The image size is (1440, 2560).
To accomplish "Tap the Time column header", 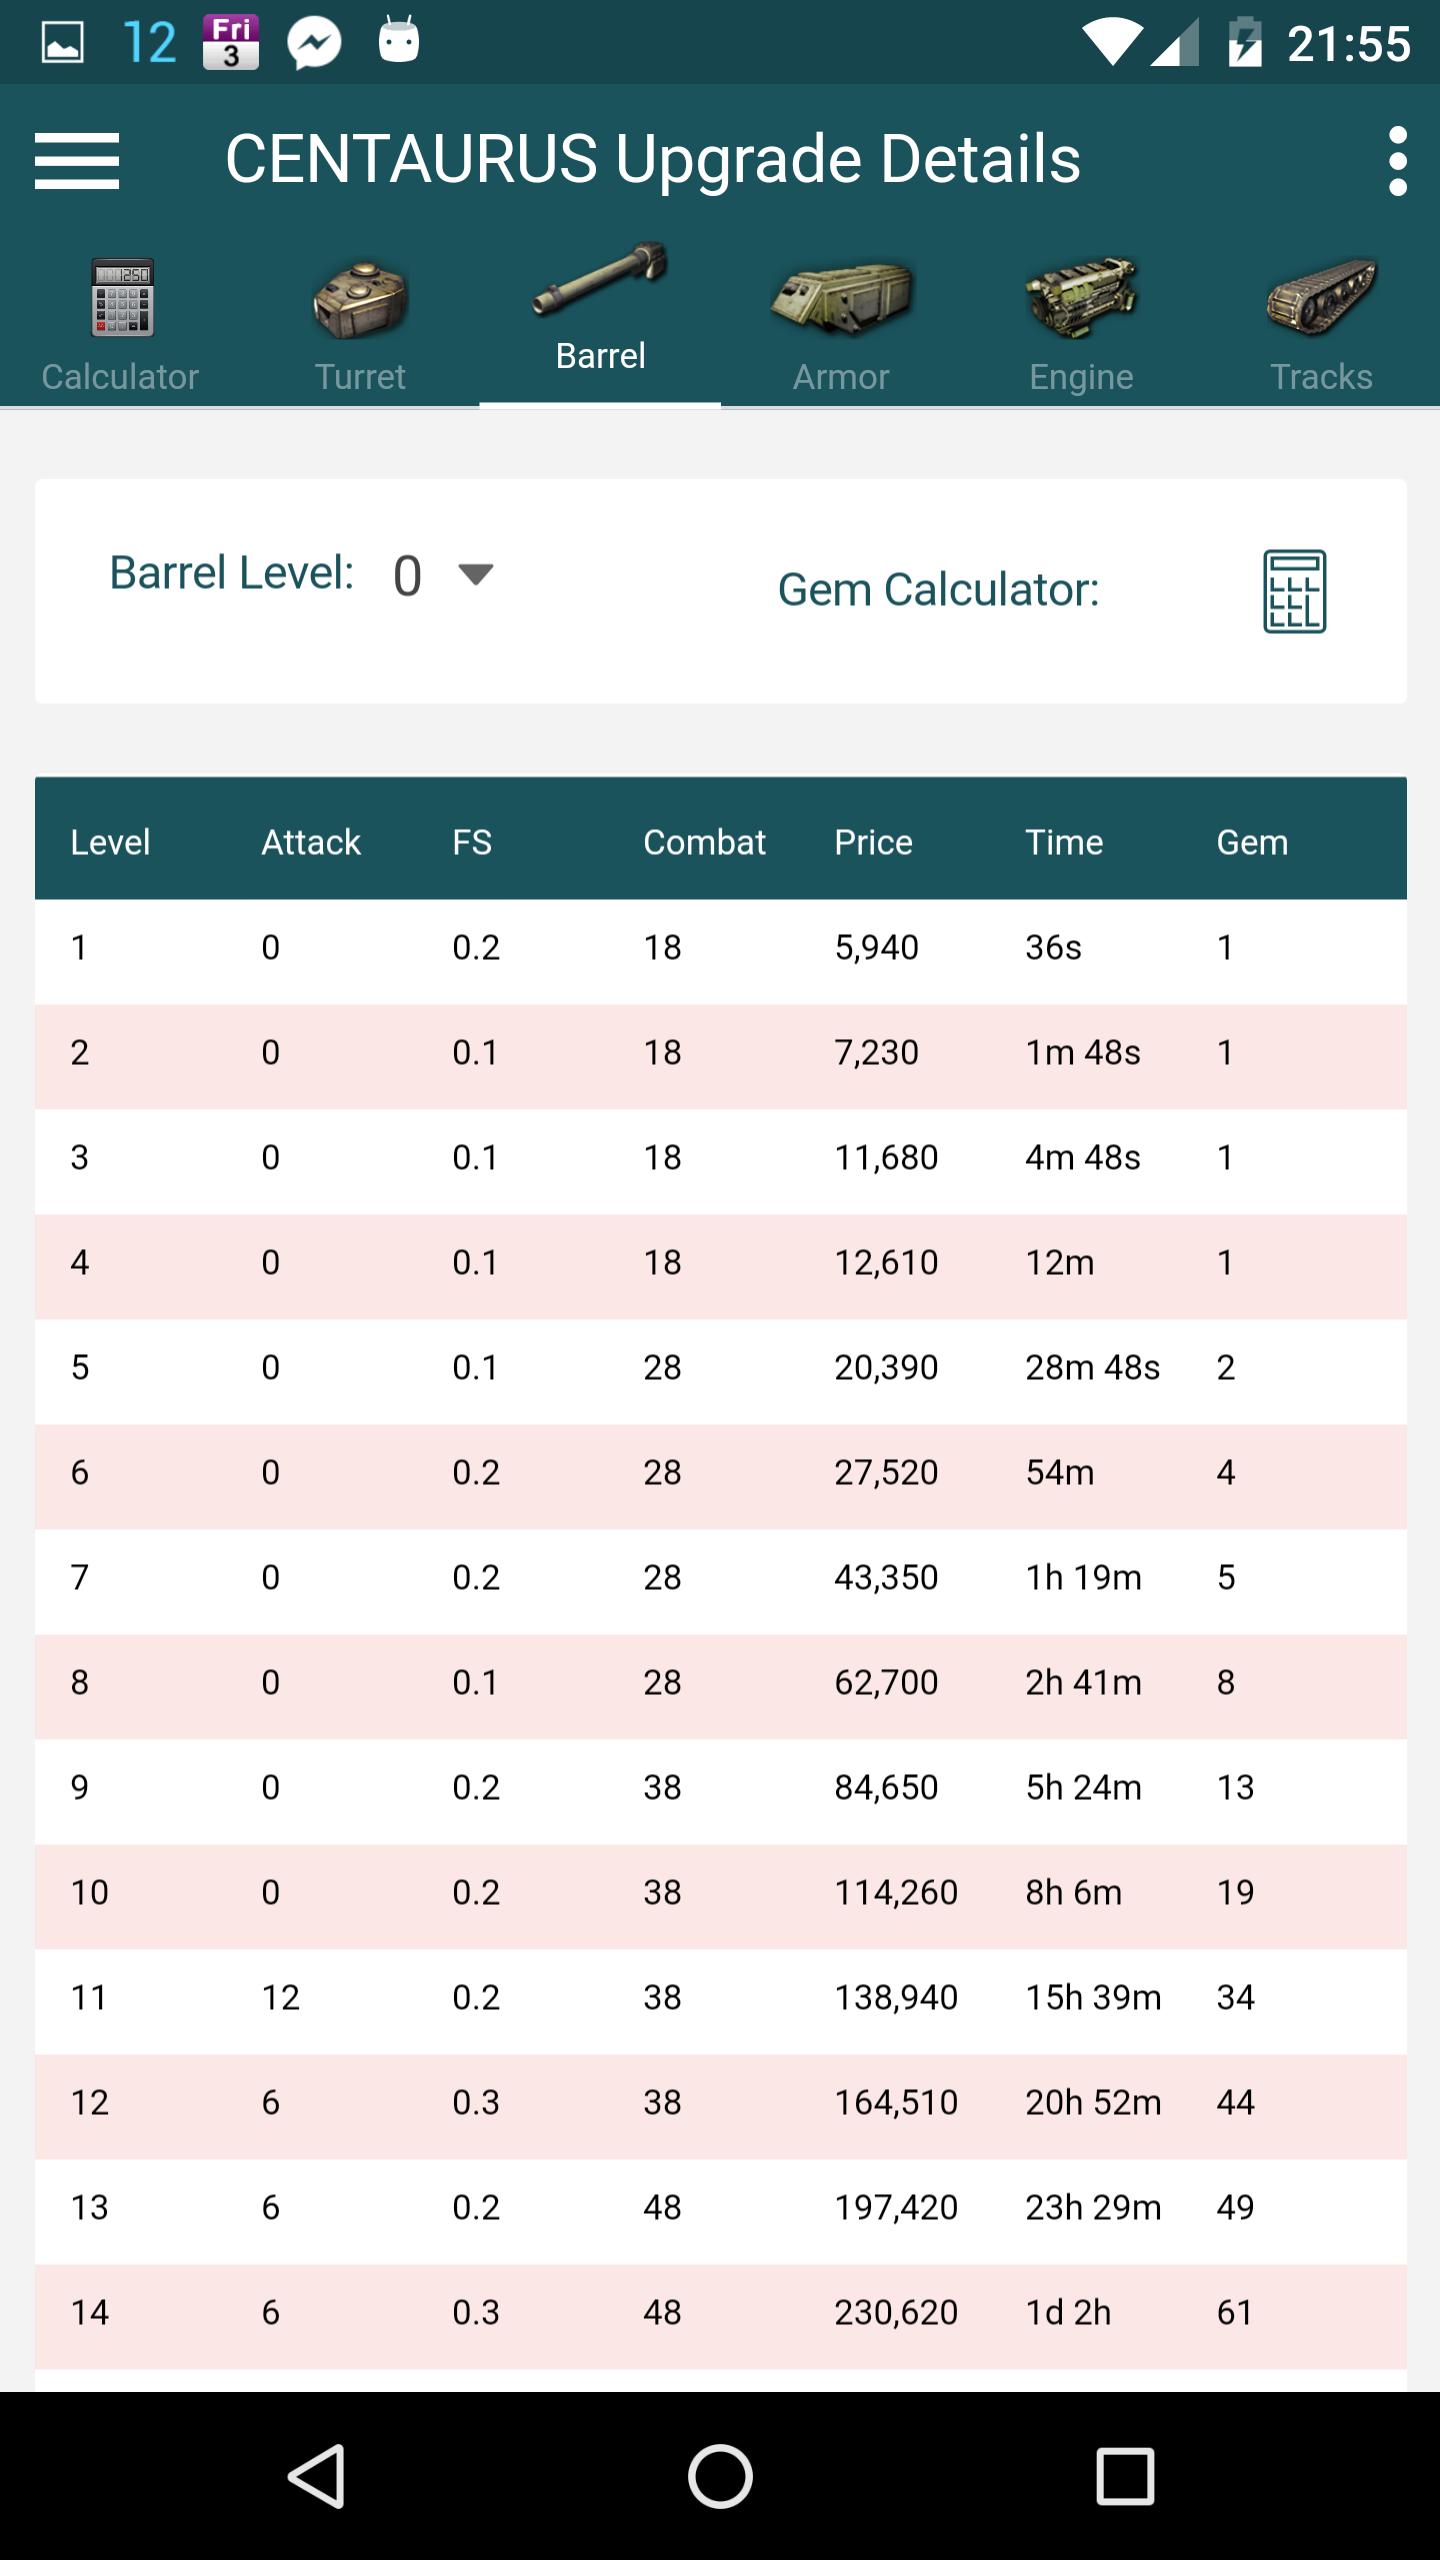I will (x=1064, y=842).
